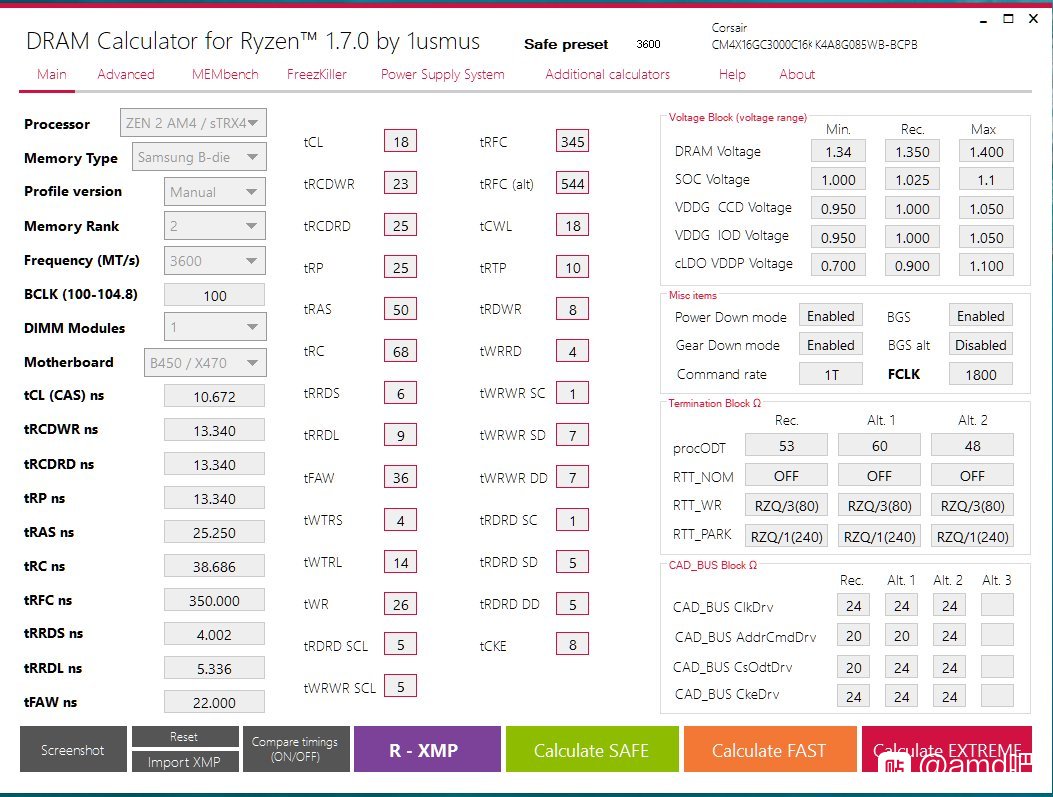Viewport: 1053px width, 797px height.
Task: Select the tRP timing value box
Action: [401, 267]
